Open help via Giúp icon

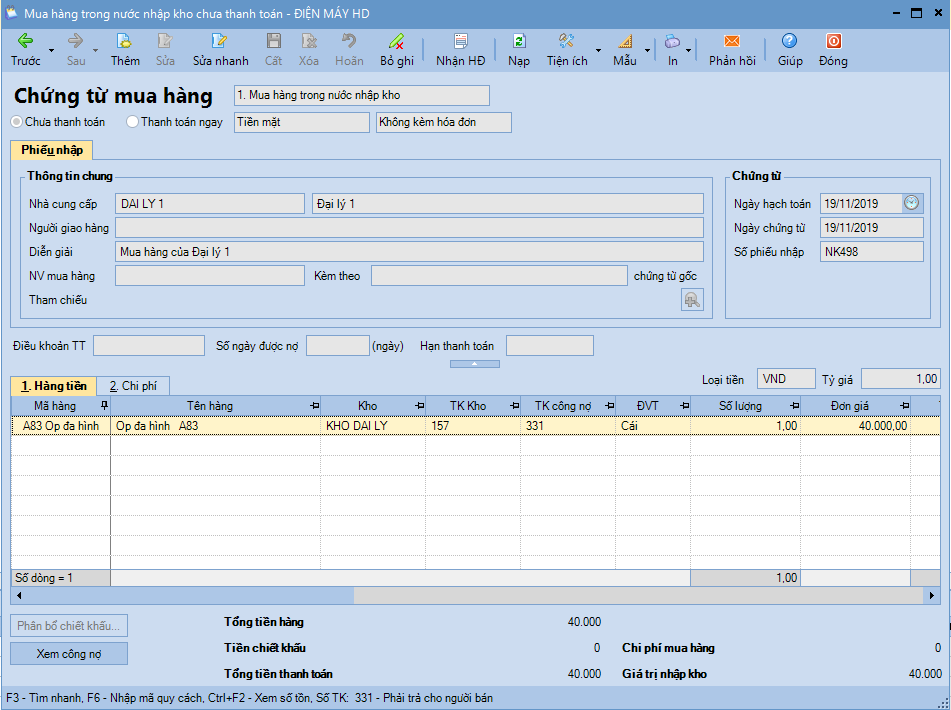(789, 41)
